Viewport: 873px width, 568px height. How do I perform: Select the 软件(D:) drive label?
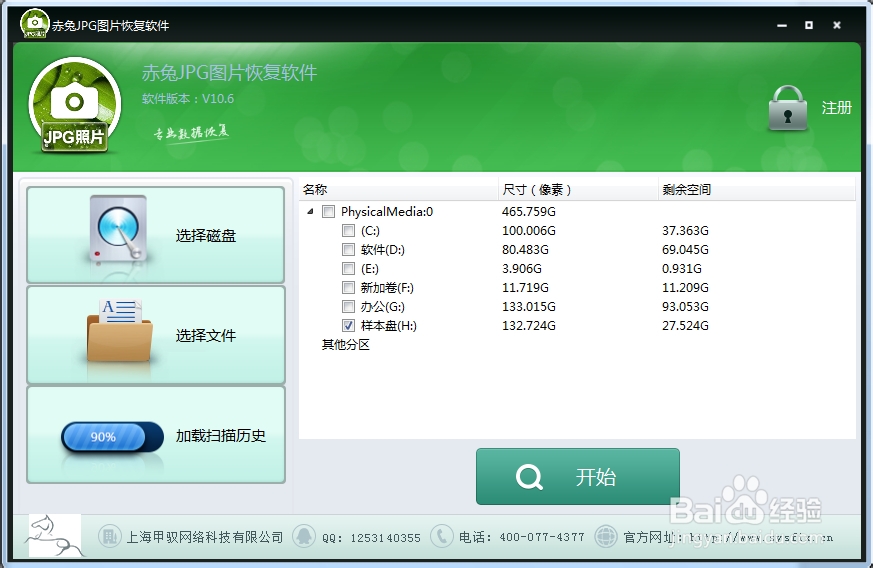coord(382,250)
